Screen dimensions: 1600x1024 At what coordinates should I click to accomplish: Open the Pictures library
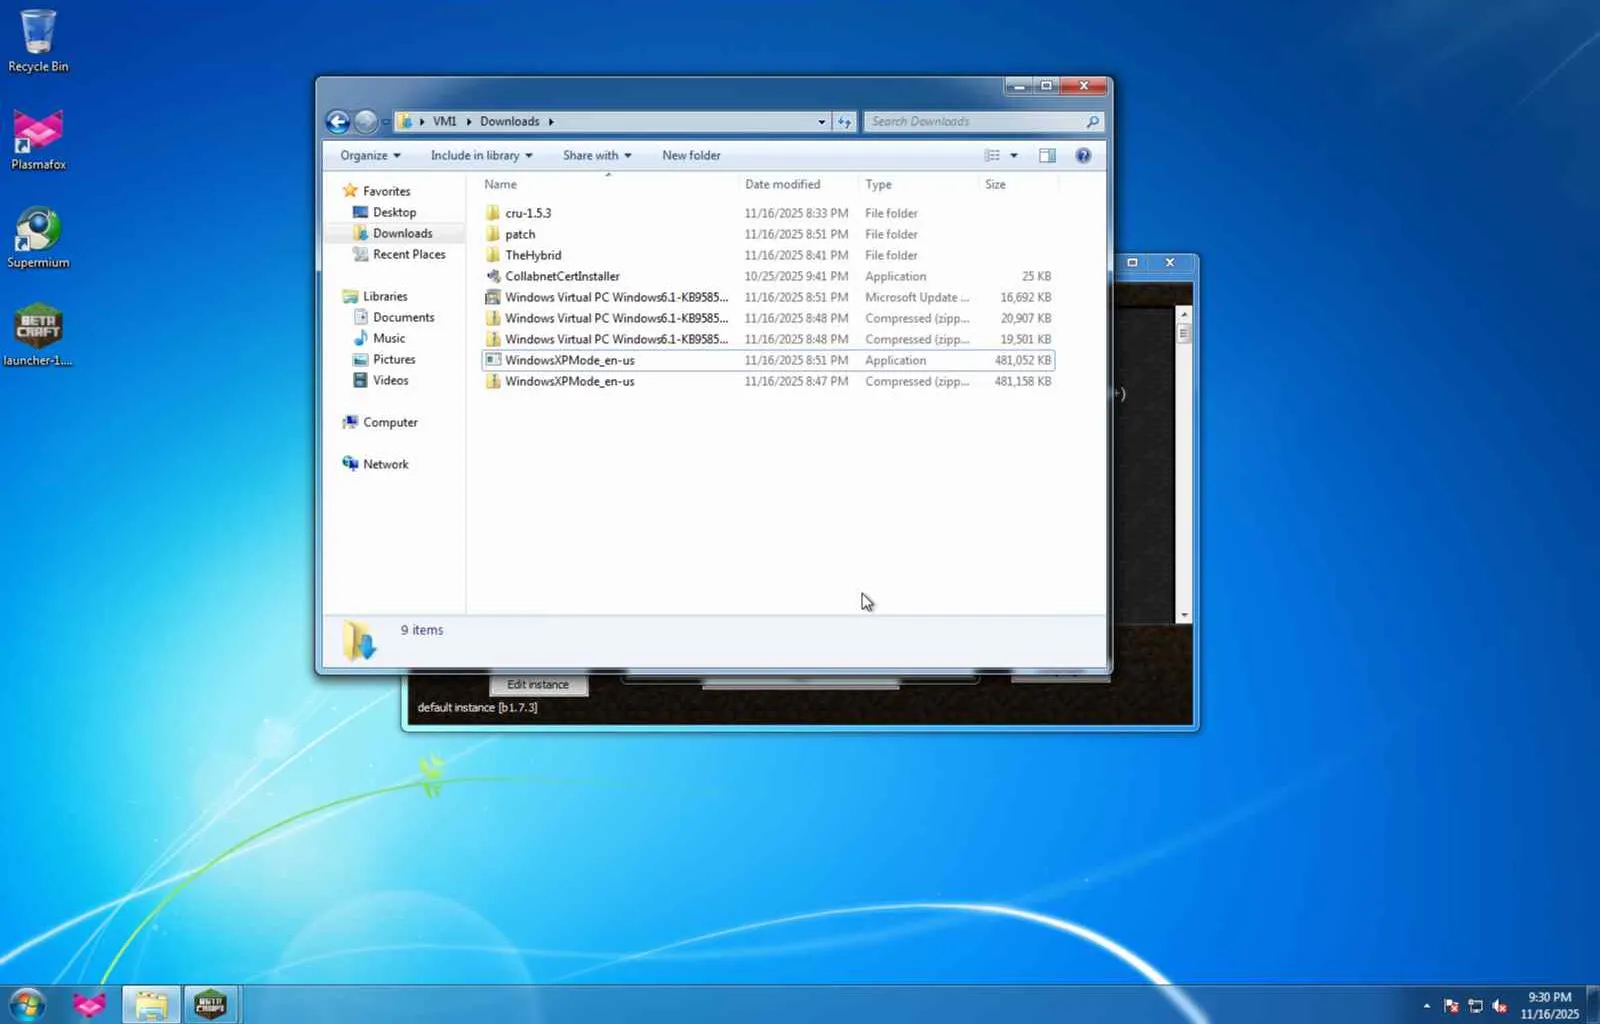(393, 359)
